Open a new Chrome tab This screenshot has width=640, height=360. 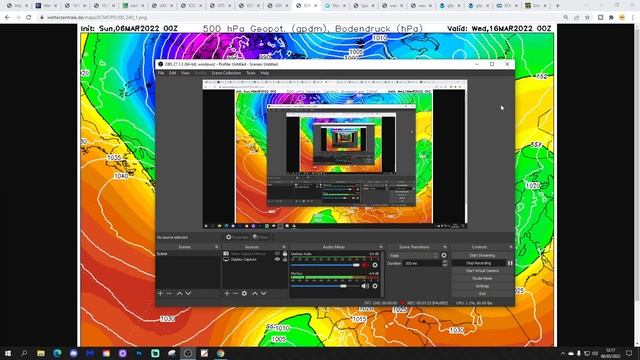pyautogui.click(x=558, y=6)
